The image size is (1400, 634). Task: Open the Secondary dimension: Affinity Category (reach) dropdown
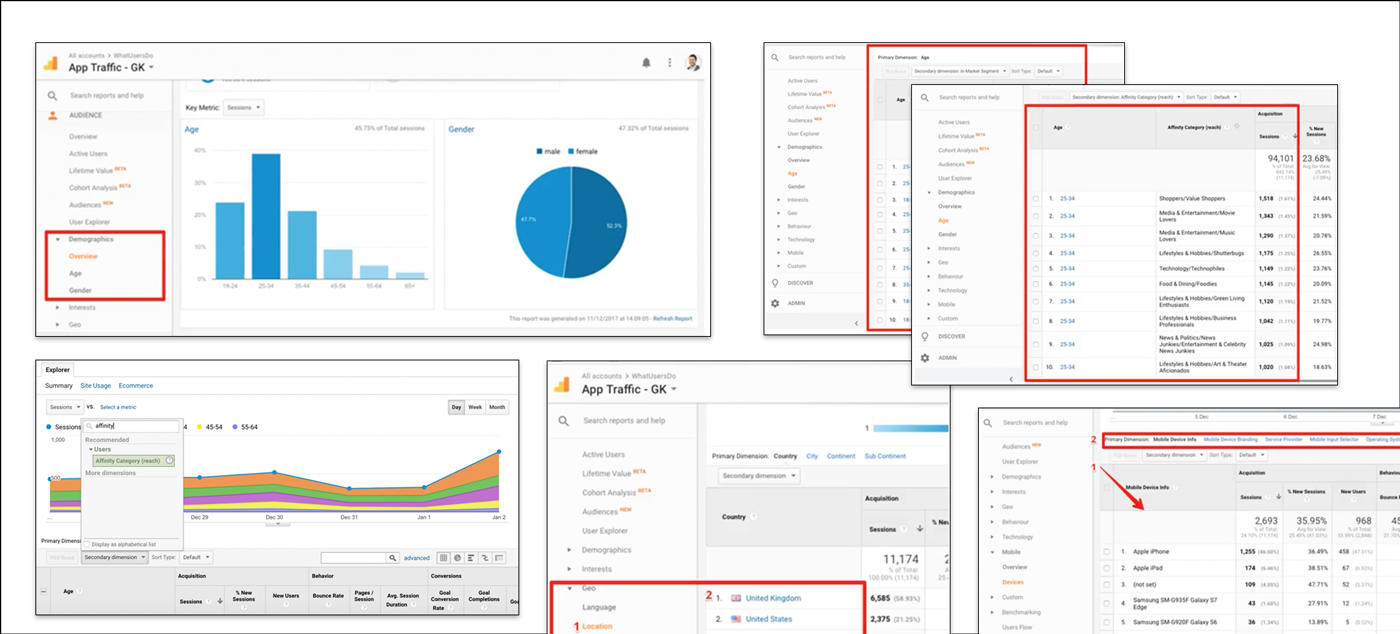tap(1124, 97)
